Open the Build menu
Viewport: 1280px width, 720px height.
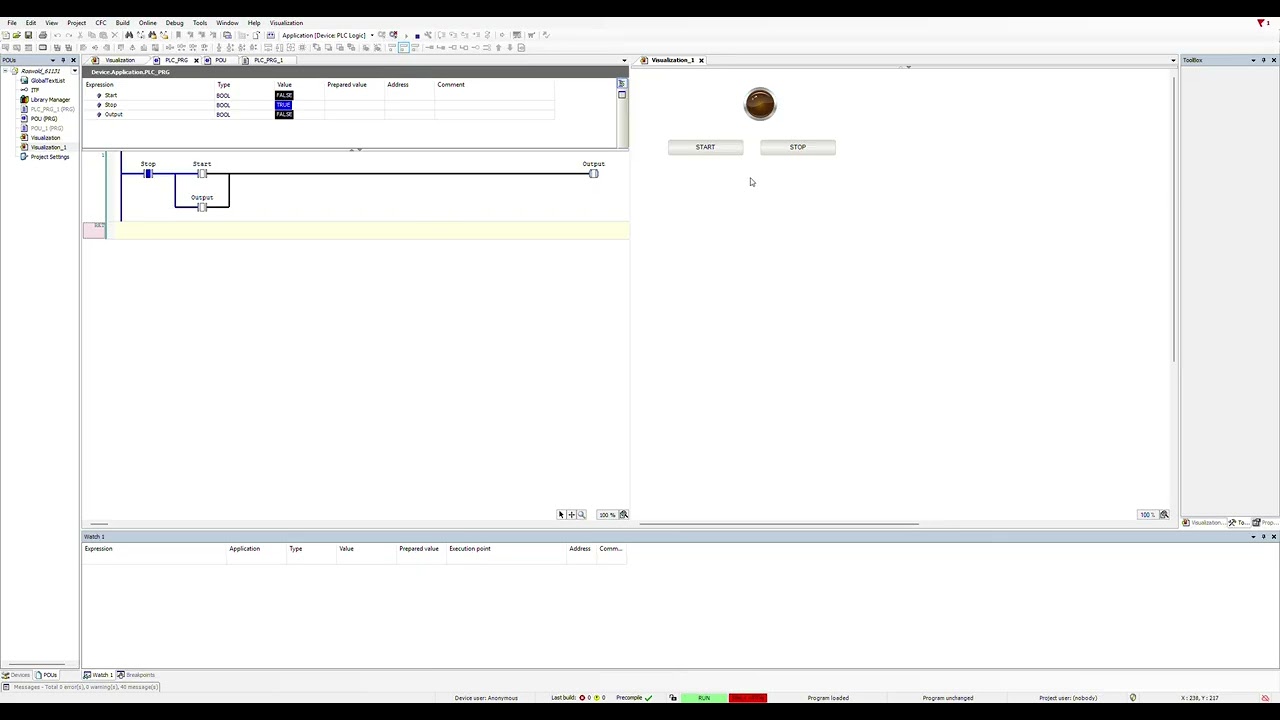(x=122, y=23)
